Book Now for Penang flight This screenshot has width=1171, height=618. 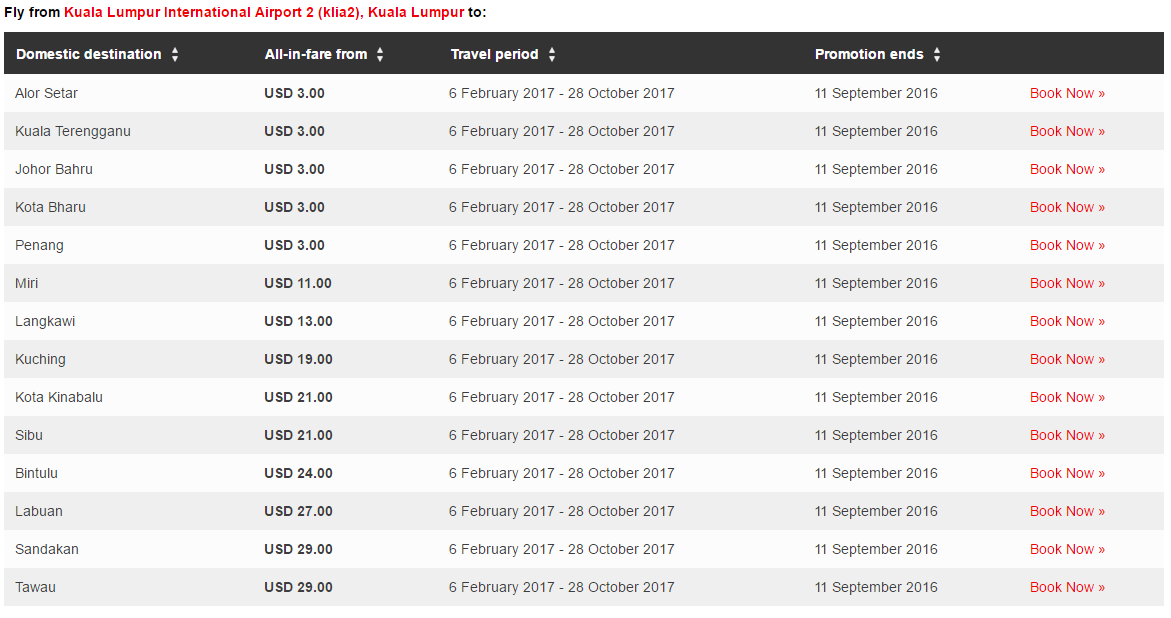coord(1067,246)
